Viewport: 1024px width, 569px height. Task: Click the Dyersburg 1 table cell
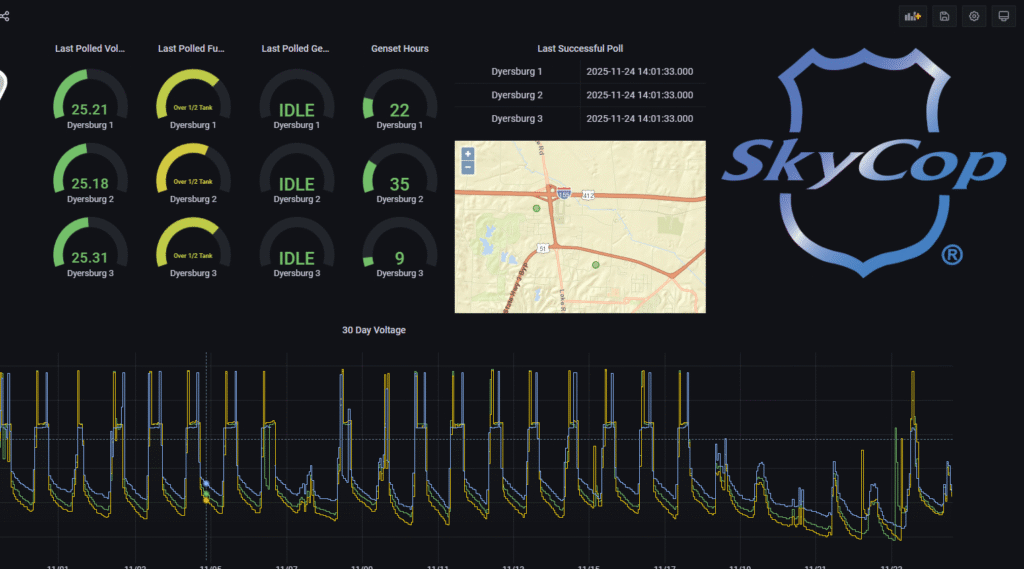coord(517,72)
